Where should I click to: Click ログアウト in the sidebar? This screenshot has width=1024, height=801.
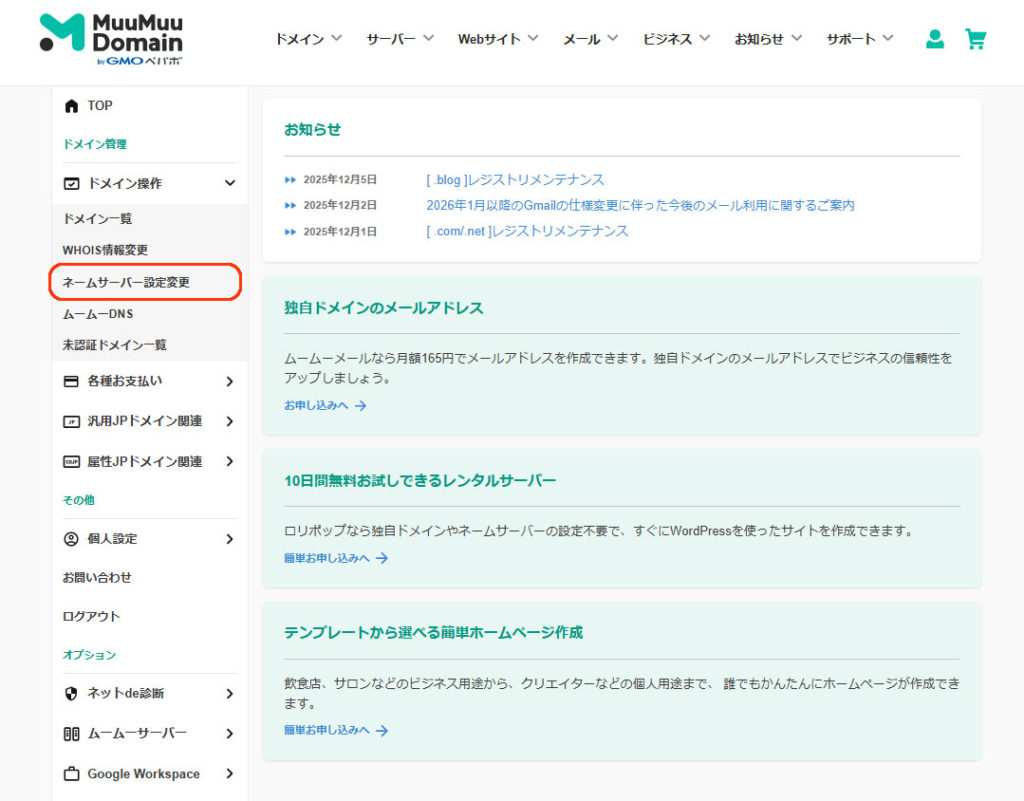pos(91,617)
